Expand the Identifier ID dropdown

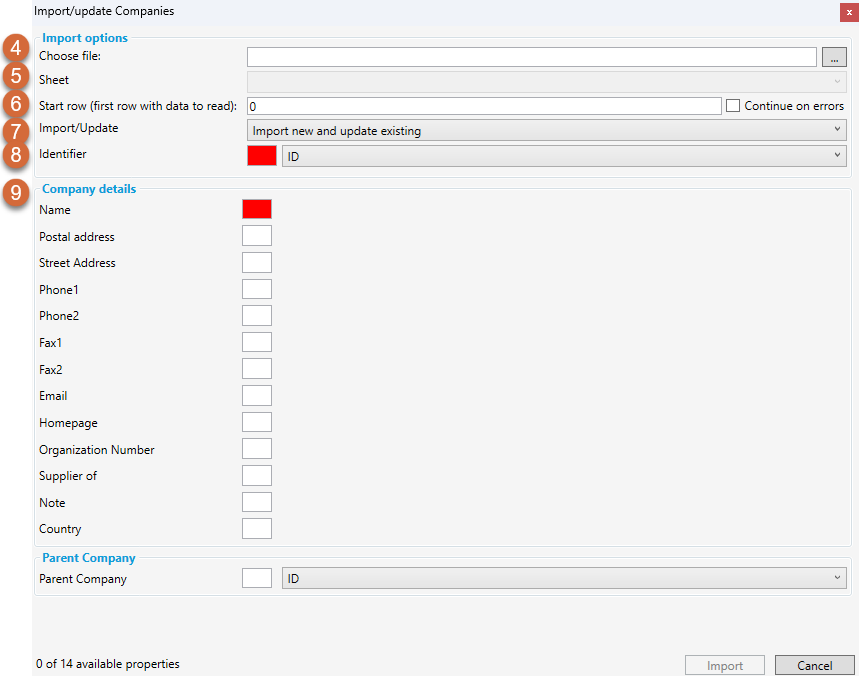564,156
